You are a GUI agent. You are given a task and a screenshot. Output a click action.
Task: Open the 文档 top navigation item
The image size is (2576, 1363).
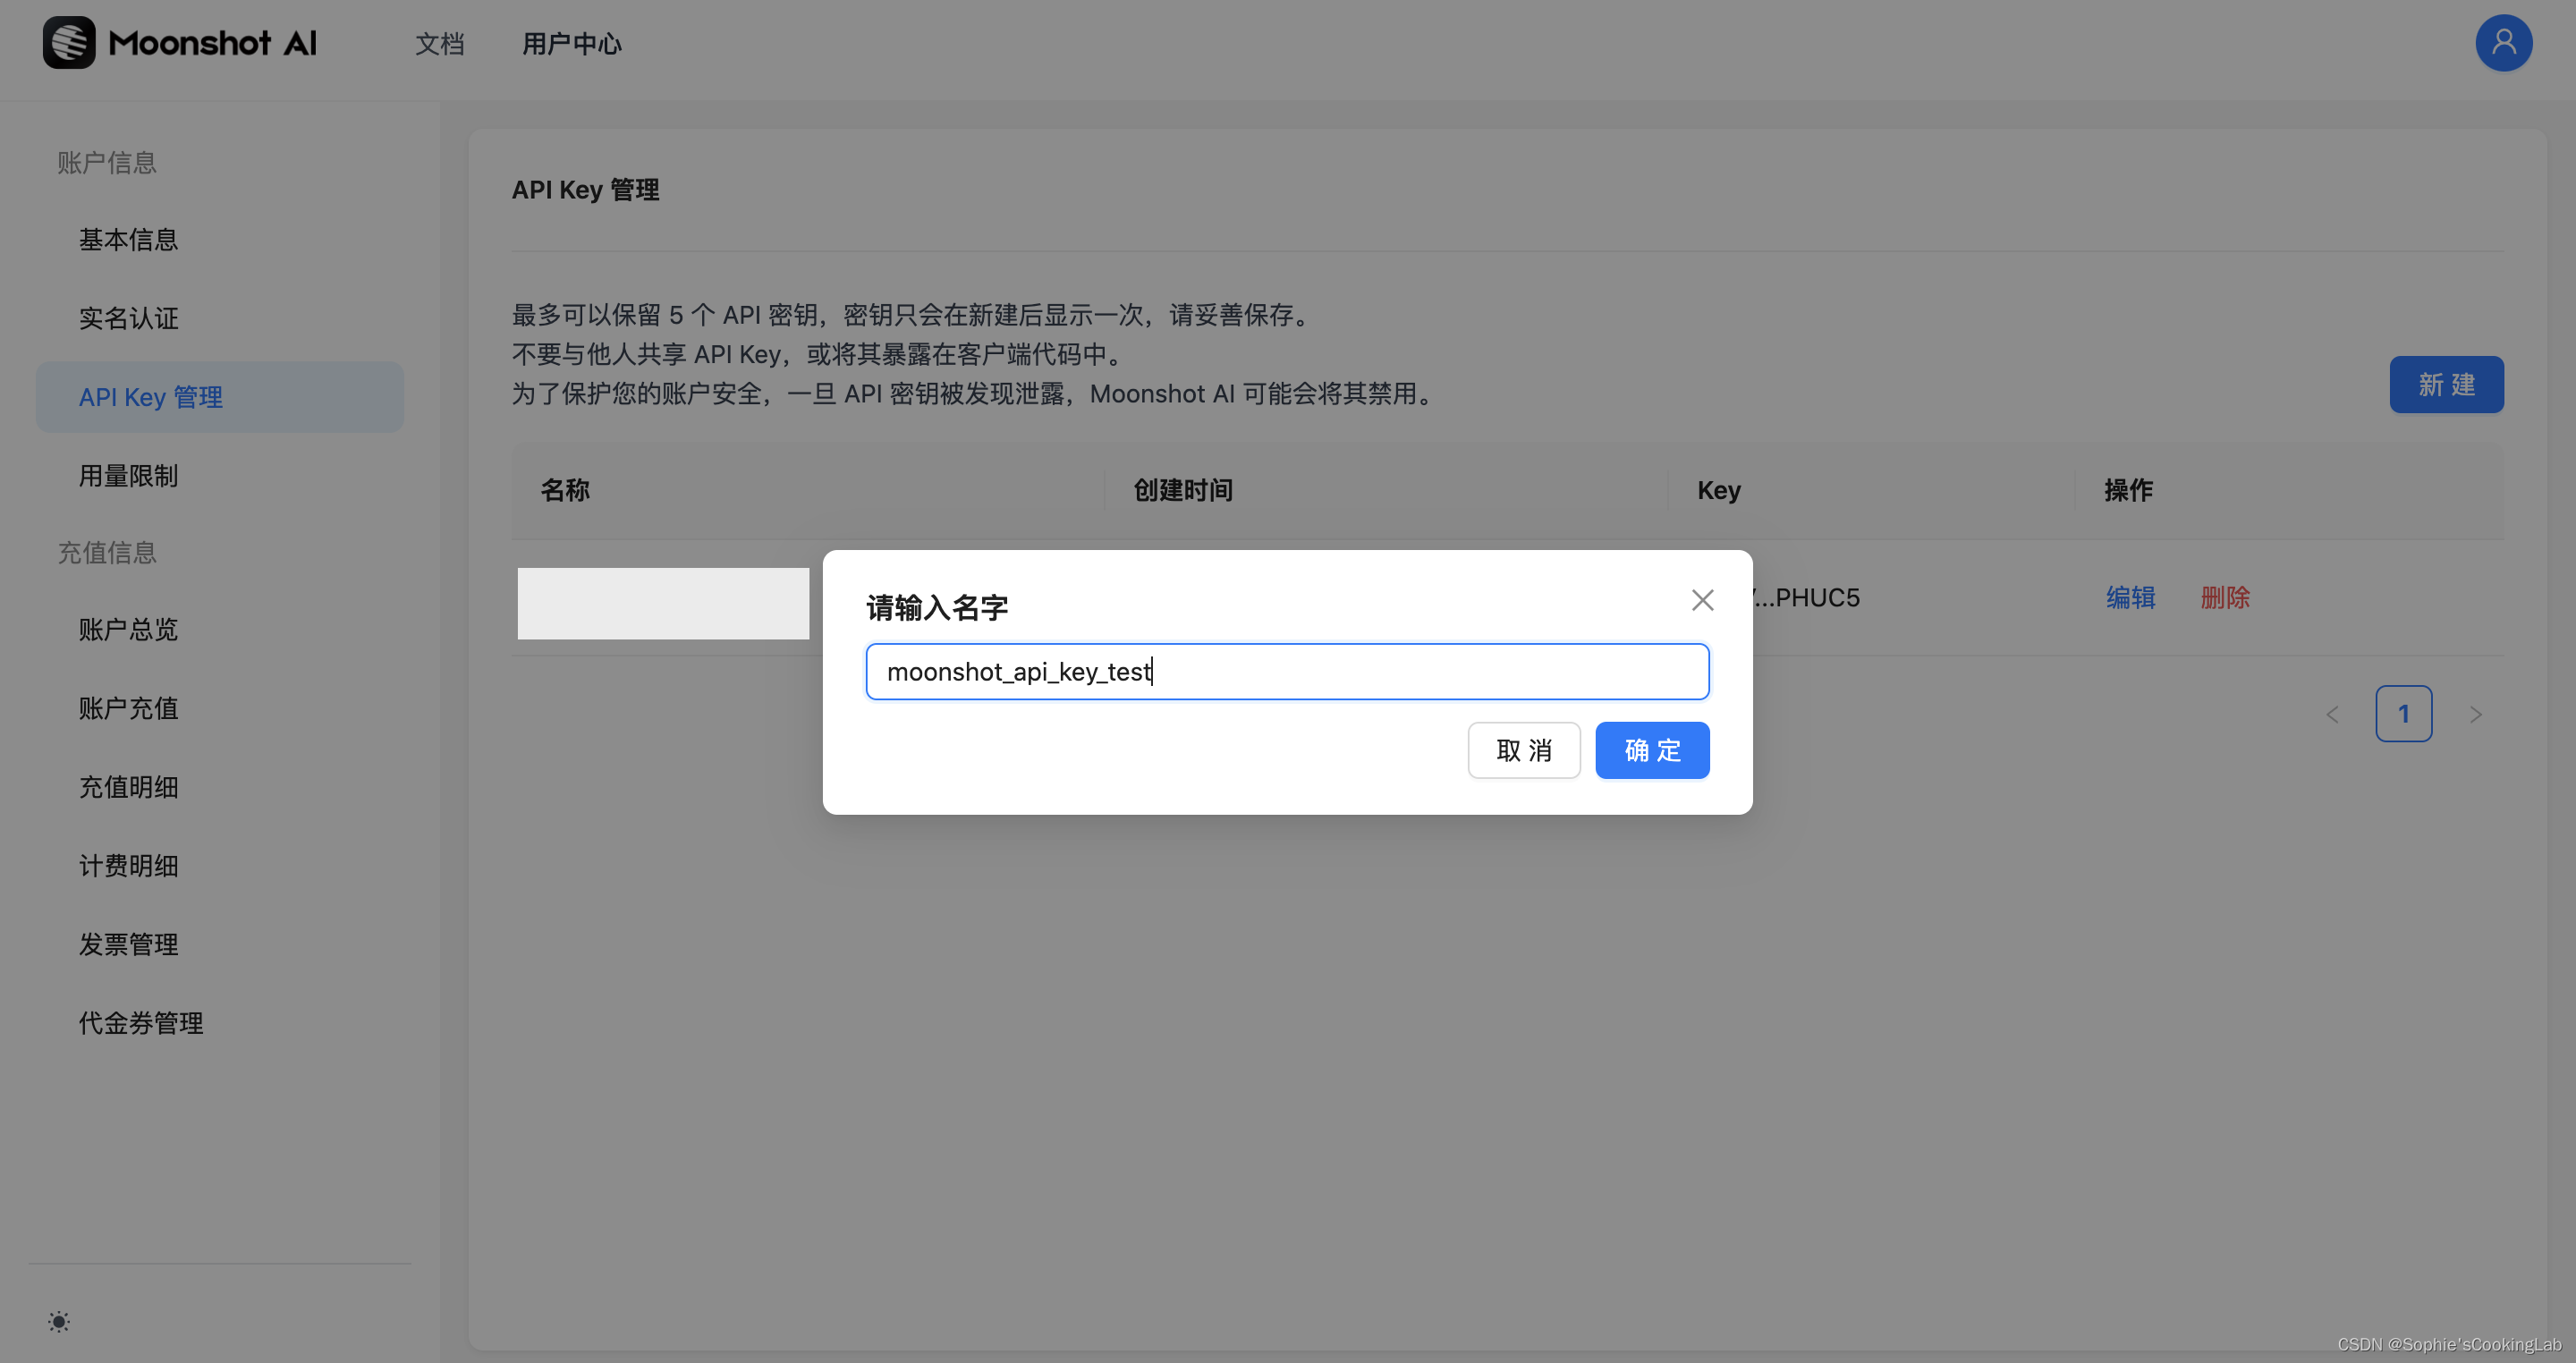[x=440, y=44]
